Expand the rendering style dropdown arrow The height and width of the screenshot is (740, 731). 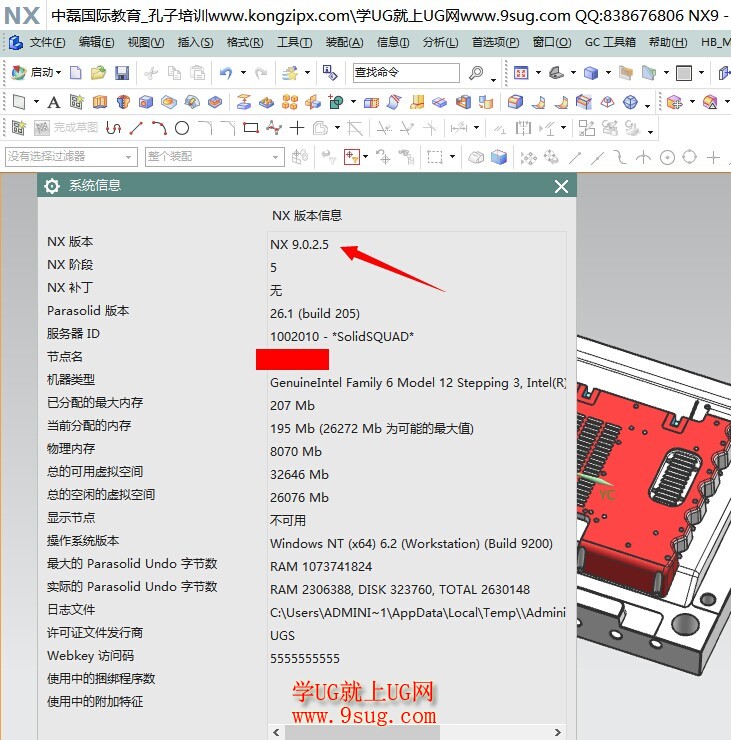click(608, 73)
